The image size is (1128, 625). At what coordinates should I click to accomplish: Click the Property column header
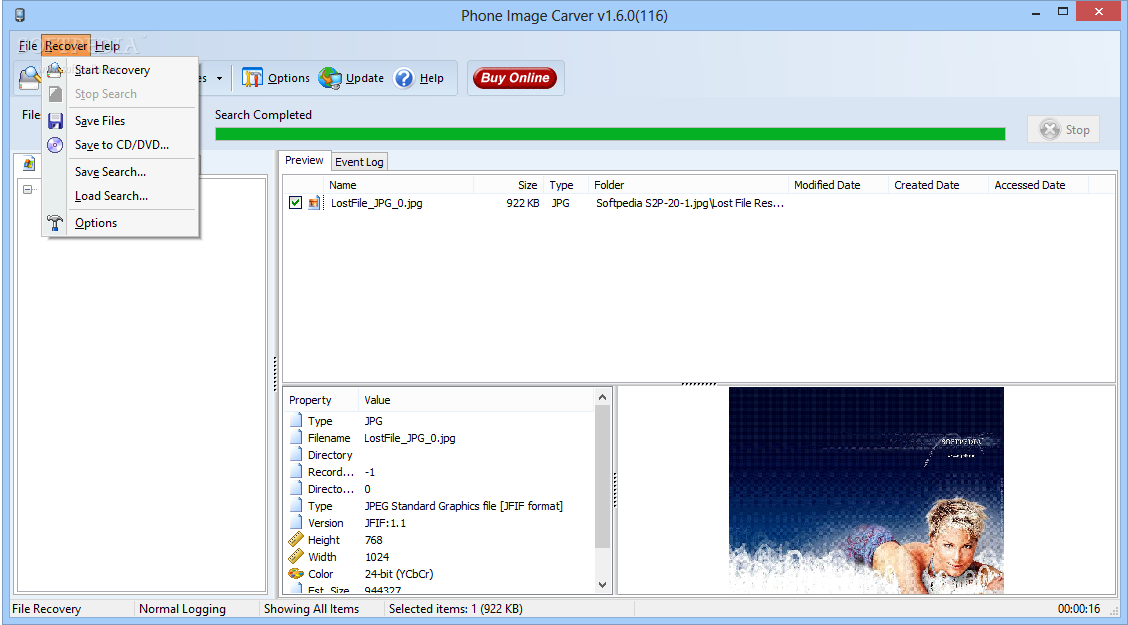(x=321, y=400)
